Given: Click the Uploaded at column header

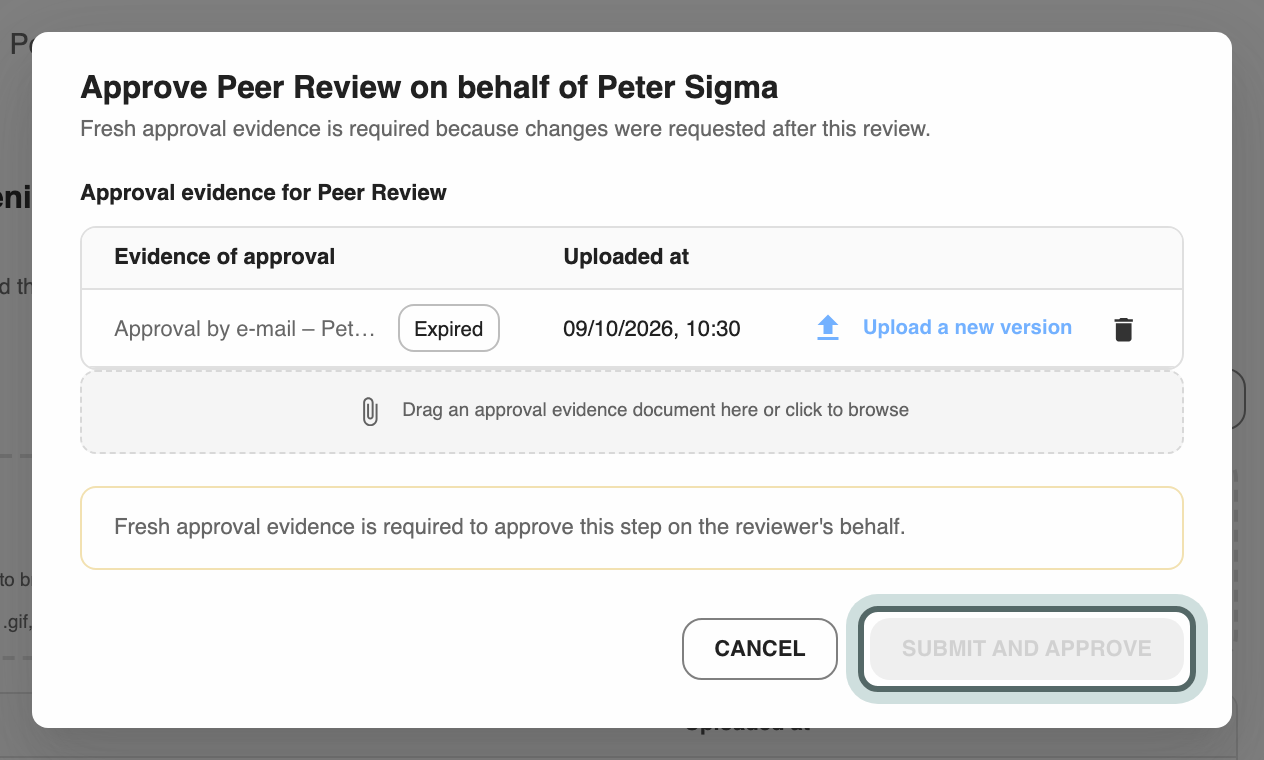Looking at the screenshot, I should [x=626, y=257].
